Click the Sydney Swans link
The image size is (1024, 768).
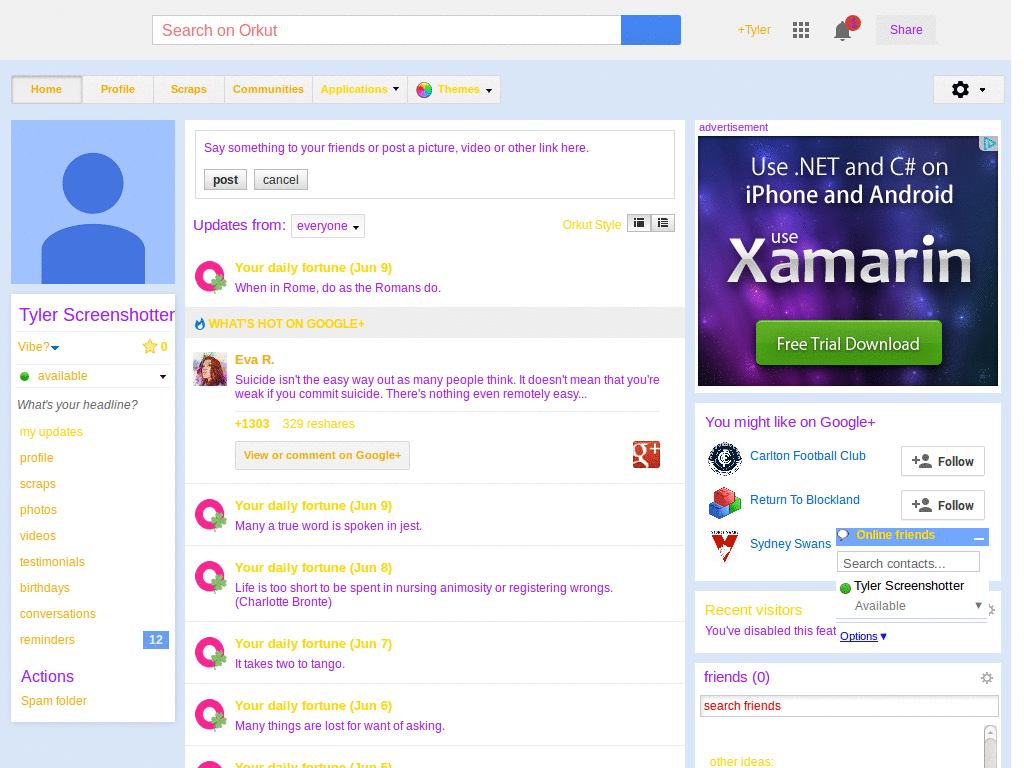[x=790, y=544]
